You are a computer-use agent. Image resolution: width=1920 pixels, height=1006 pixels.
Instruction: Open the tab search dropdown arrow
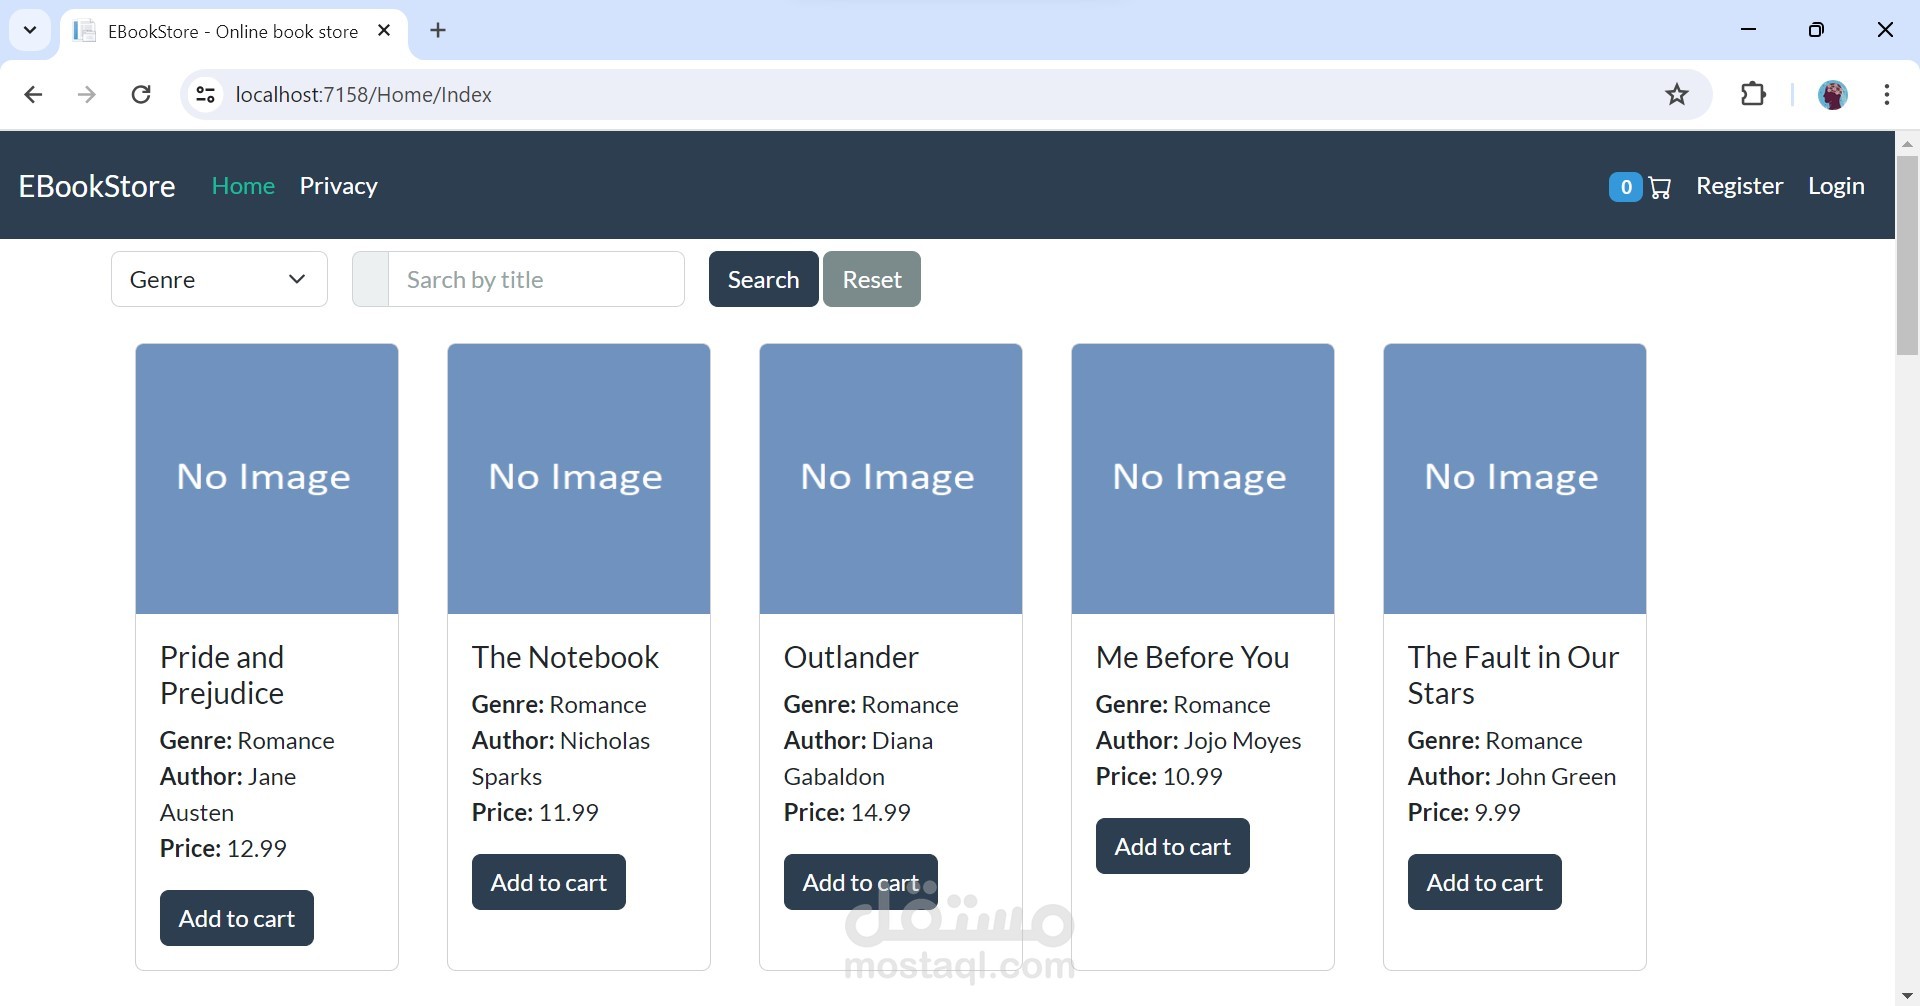(x=30, y=30)
